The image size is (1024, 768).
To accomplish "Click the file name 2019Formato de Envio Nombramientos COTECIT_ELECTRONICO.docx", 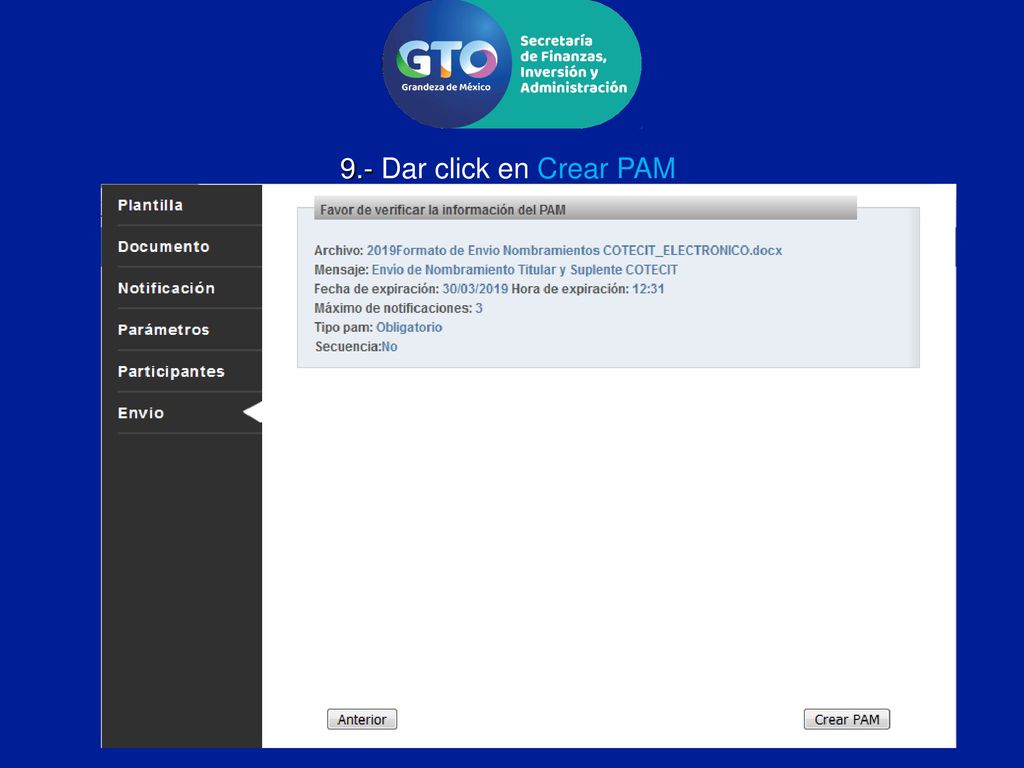I will (574, 250).
